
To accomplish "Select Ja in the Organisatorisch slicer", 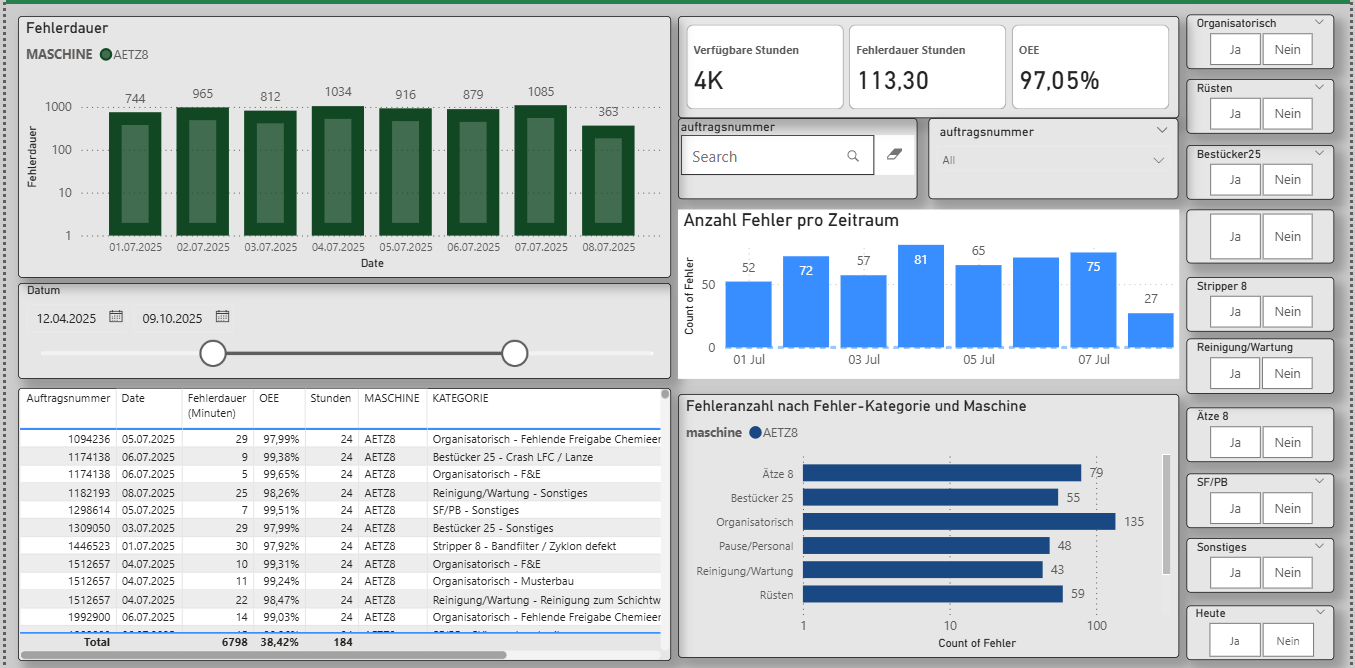I will click(x=1235, y=49).
